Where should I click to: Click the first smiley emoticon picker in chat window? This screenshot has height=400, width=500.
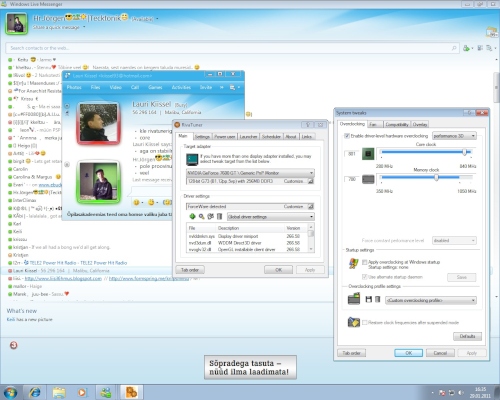pyautogui.click(x=136, y=202)
